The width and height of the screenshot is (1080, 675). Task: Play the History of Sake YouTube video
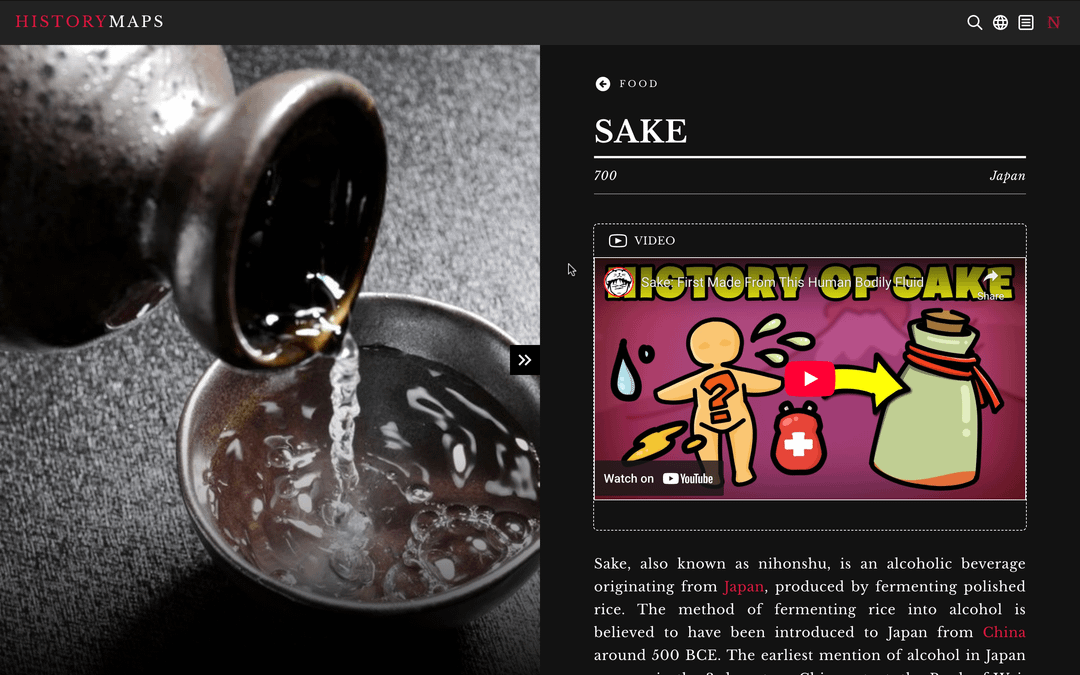tap(809, 379)
